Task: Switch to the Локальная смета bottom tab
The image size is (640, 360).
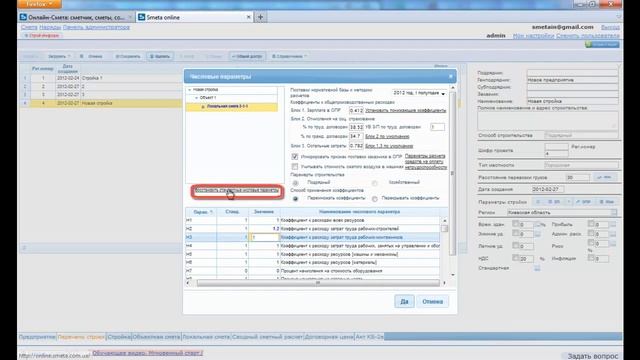Action: pos(206,337)
